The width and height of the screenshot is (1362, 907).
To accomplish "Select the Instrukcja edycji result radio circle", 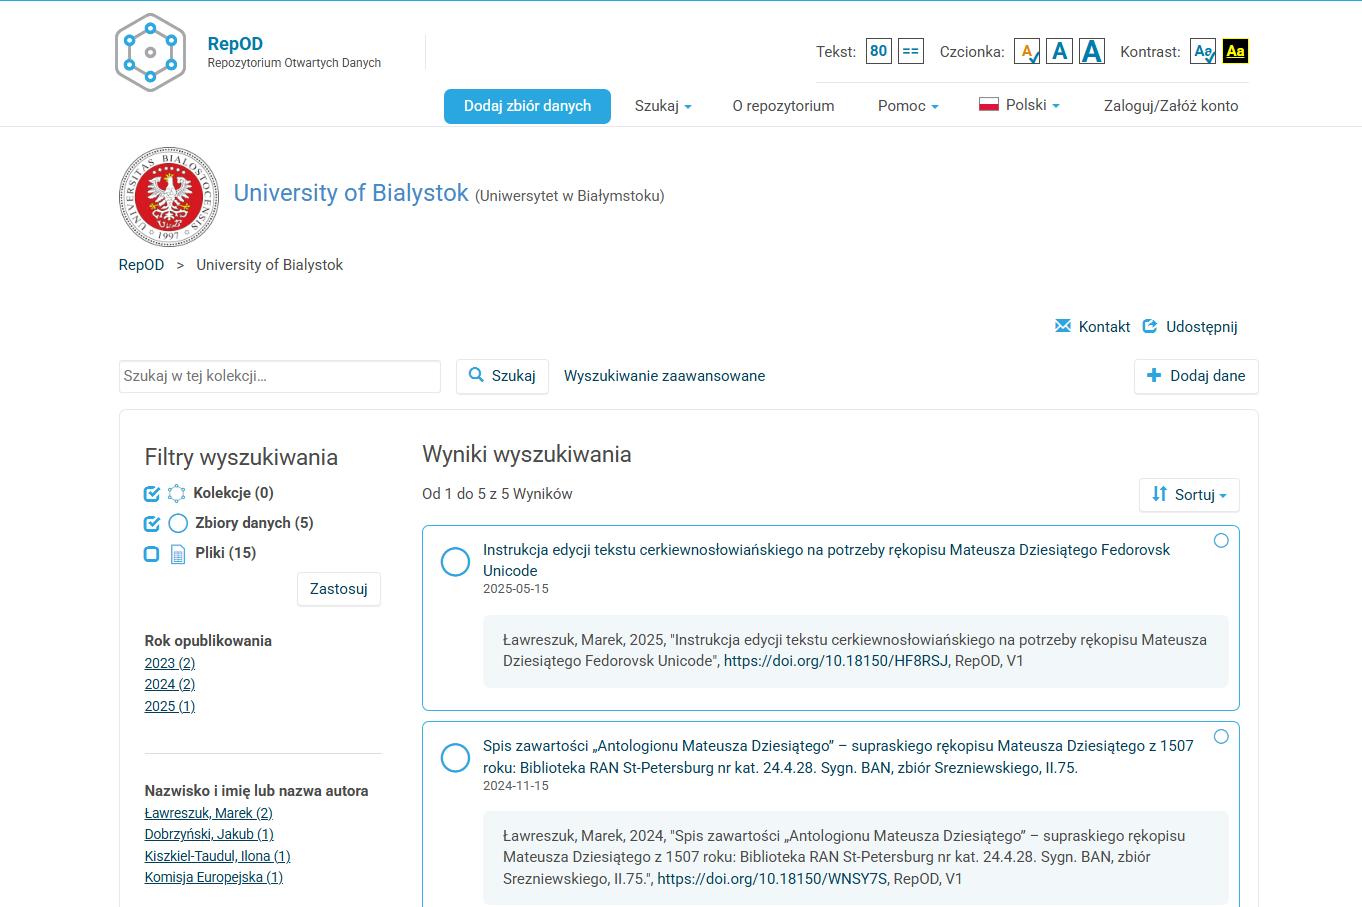I will point(1221,541).
